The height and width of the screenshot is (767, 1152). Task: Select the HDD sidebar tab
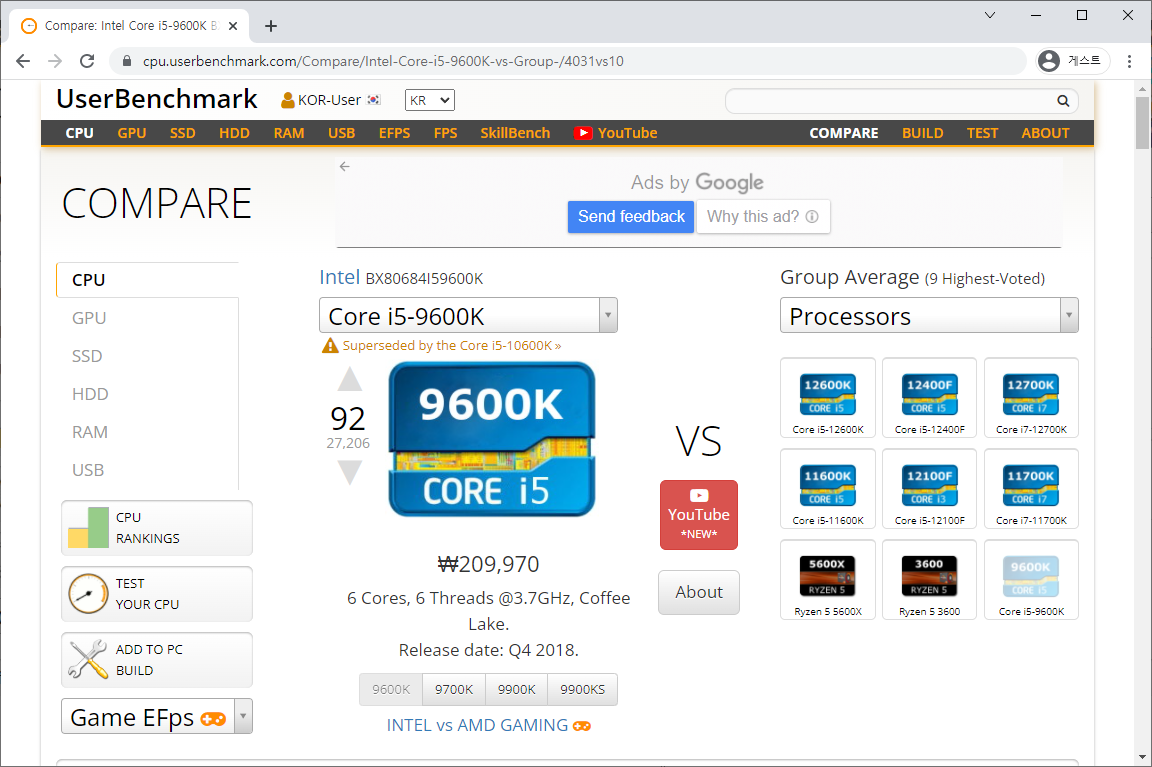[147, 395]
